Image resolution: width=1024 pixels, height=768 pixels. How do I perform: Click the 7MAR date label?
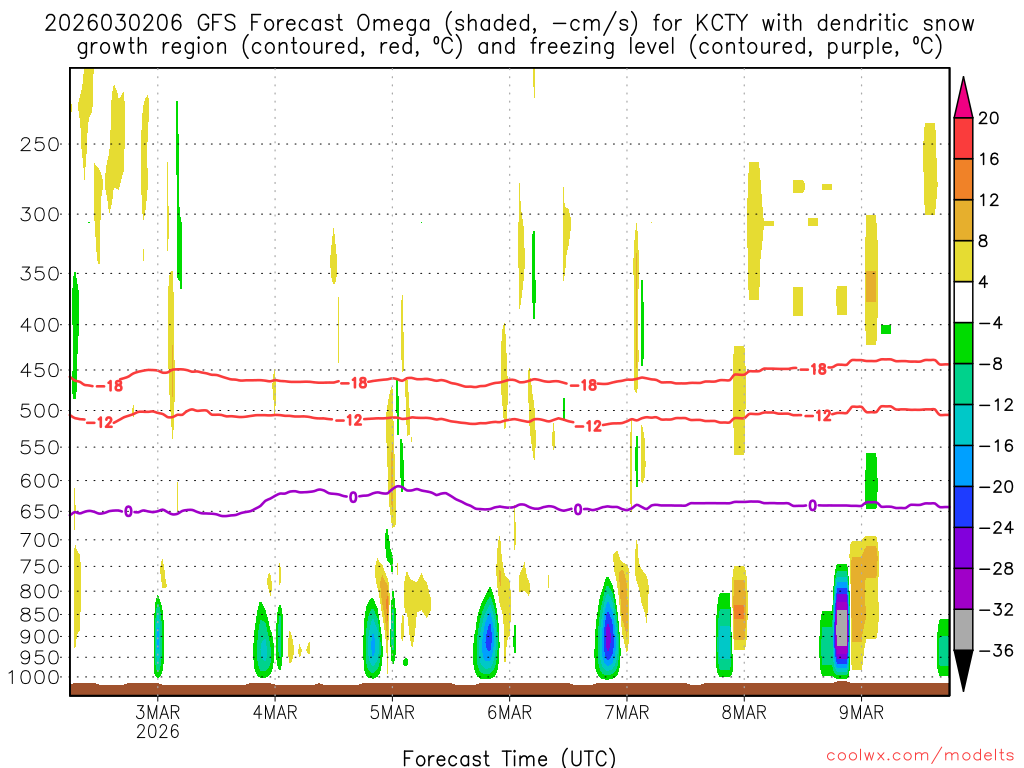tap(627, 712)
